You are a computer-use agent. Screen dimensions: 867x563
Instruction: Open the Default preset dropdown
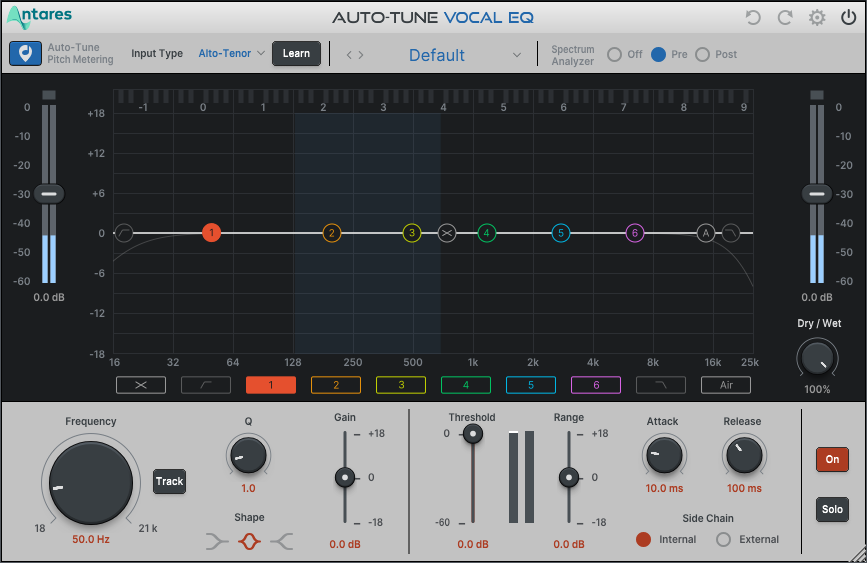464,55
